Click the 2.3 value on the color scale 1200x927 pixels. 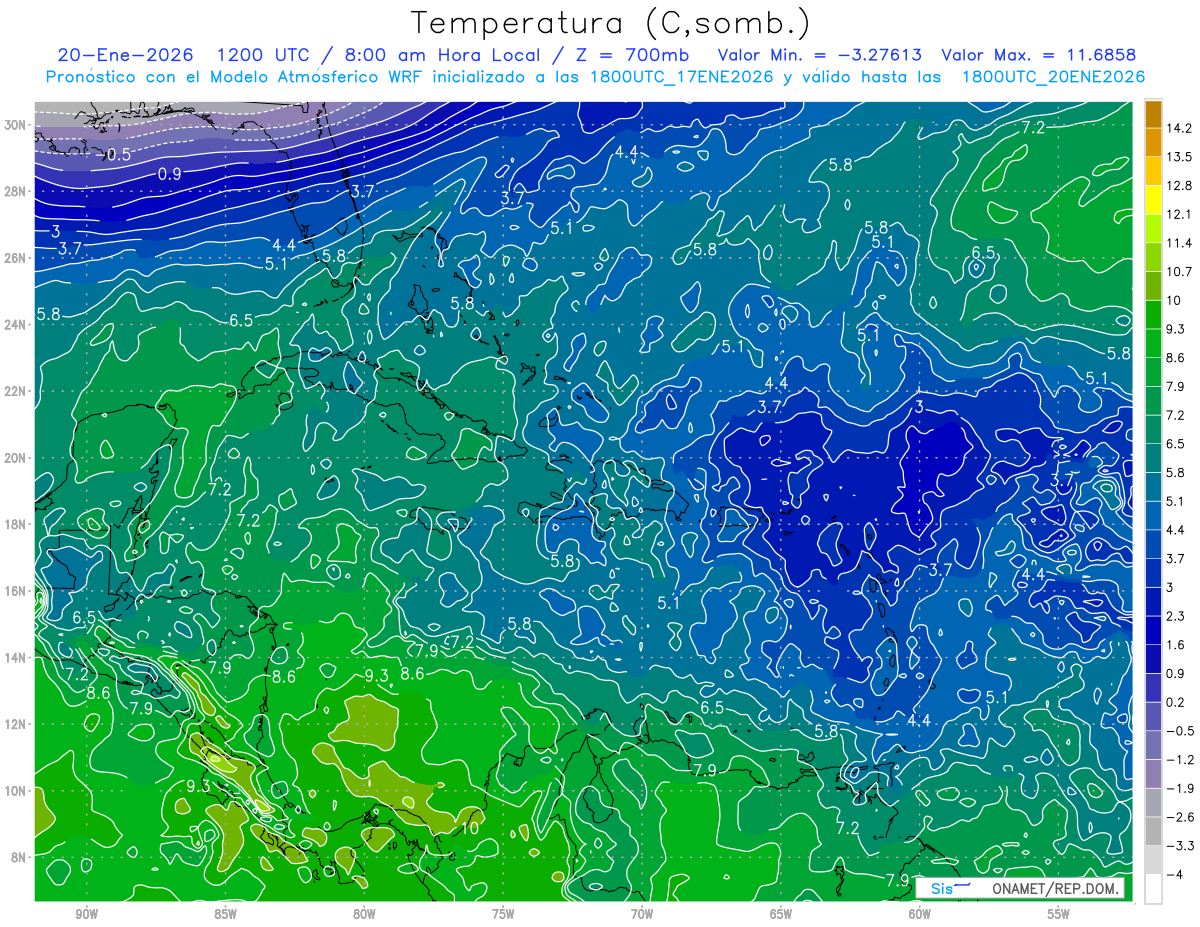coord(1176,616)
